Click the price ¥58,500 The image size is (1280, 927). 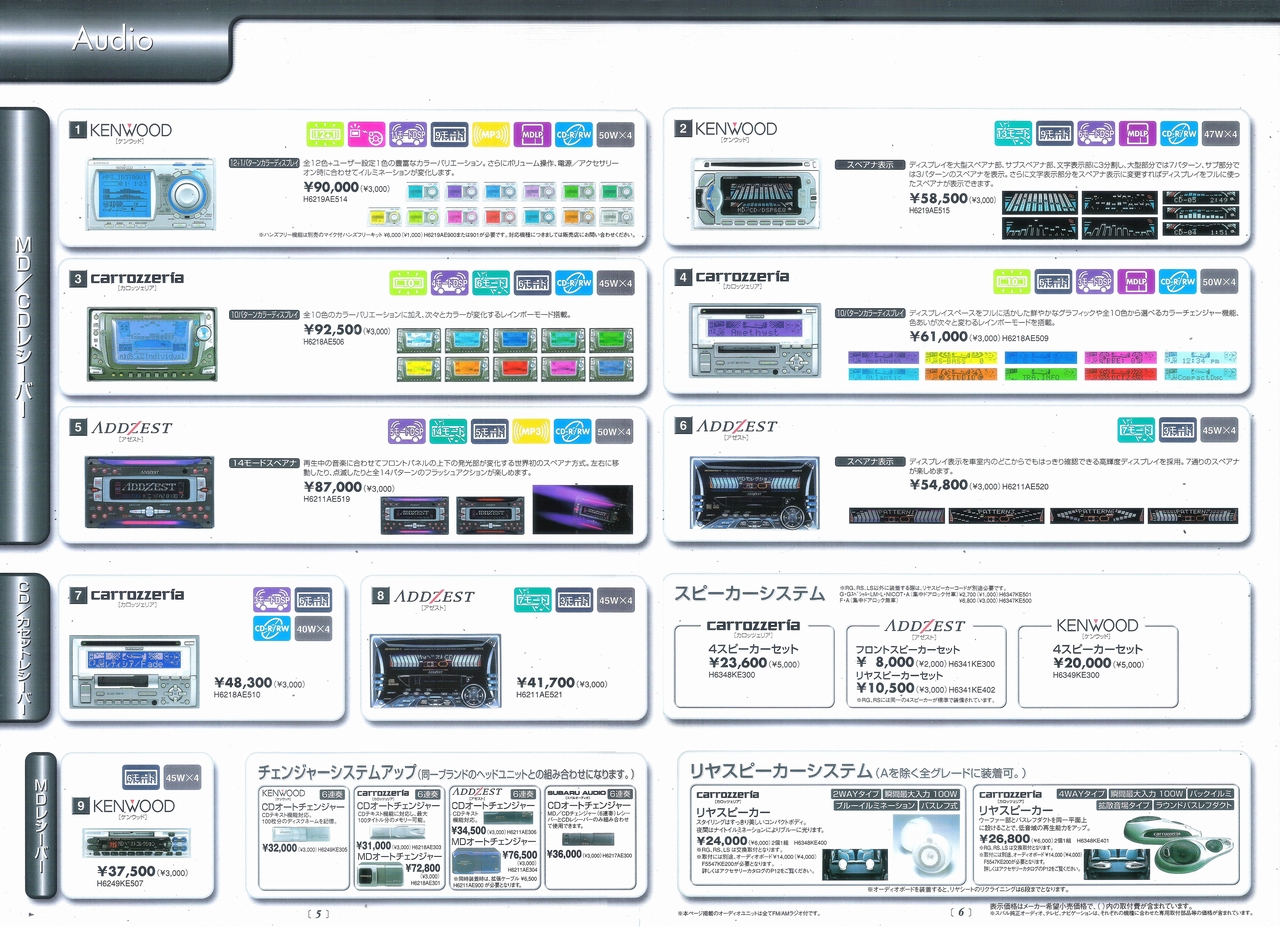click(x=939, y=199)
